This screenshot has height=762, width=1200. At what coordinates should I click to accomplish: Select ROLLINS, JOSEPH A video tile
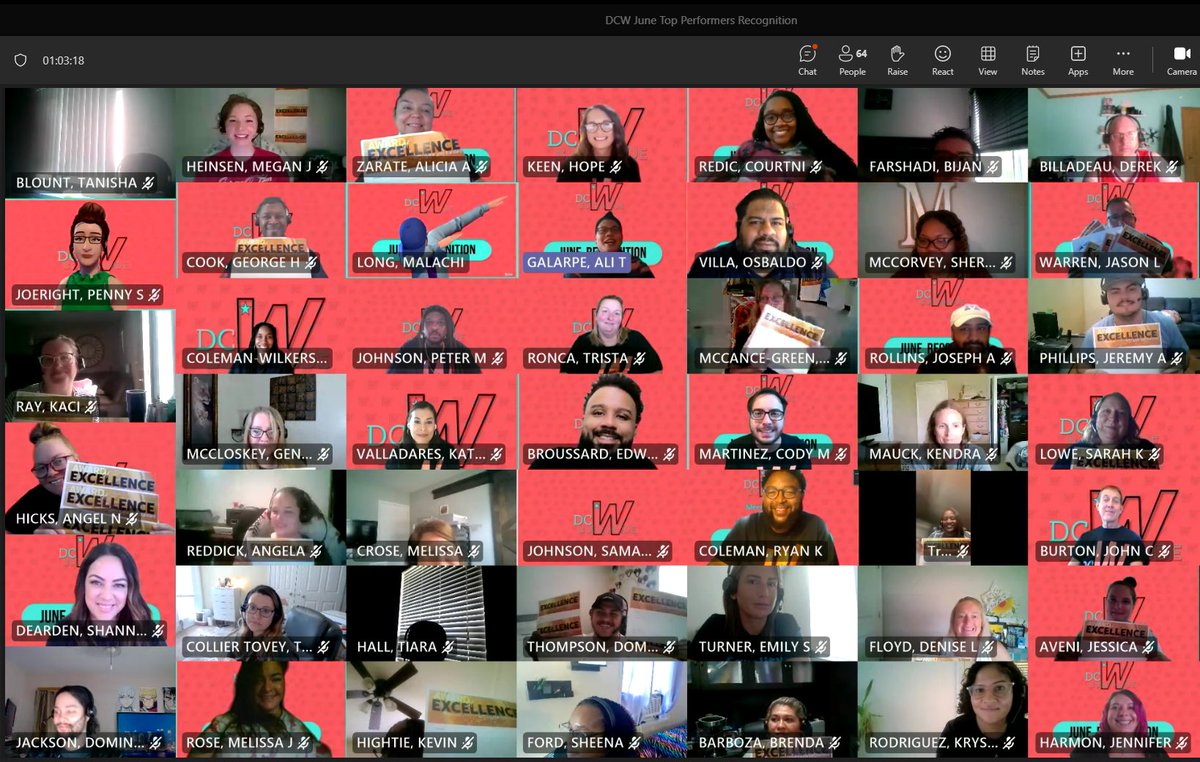[942, 326]
